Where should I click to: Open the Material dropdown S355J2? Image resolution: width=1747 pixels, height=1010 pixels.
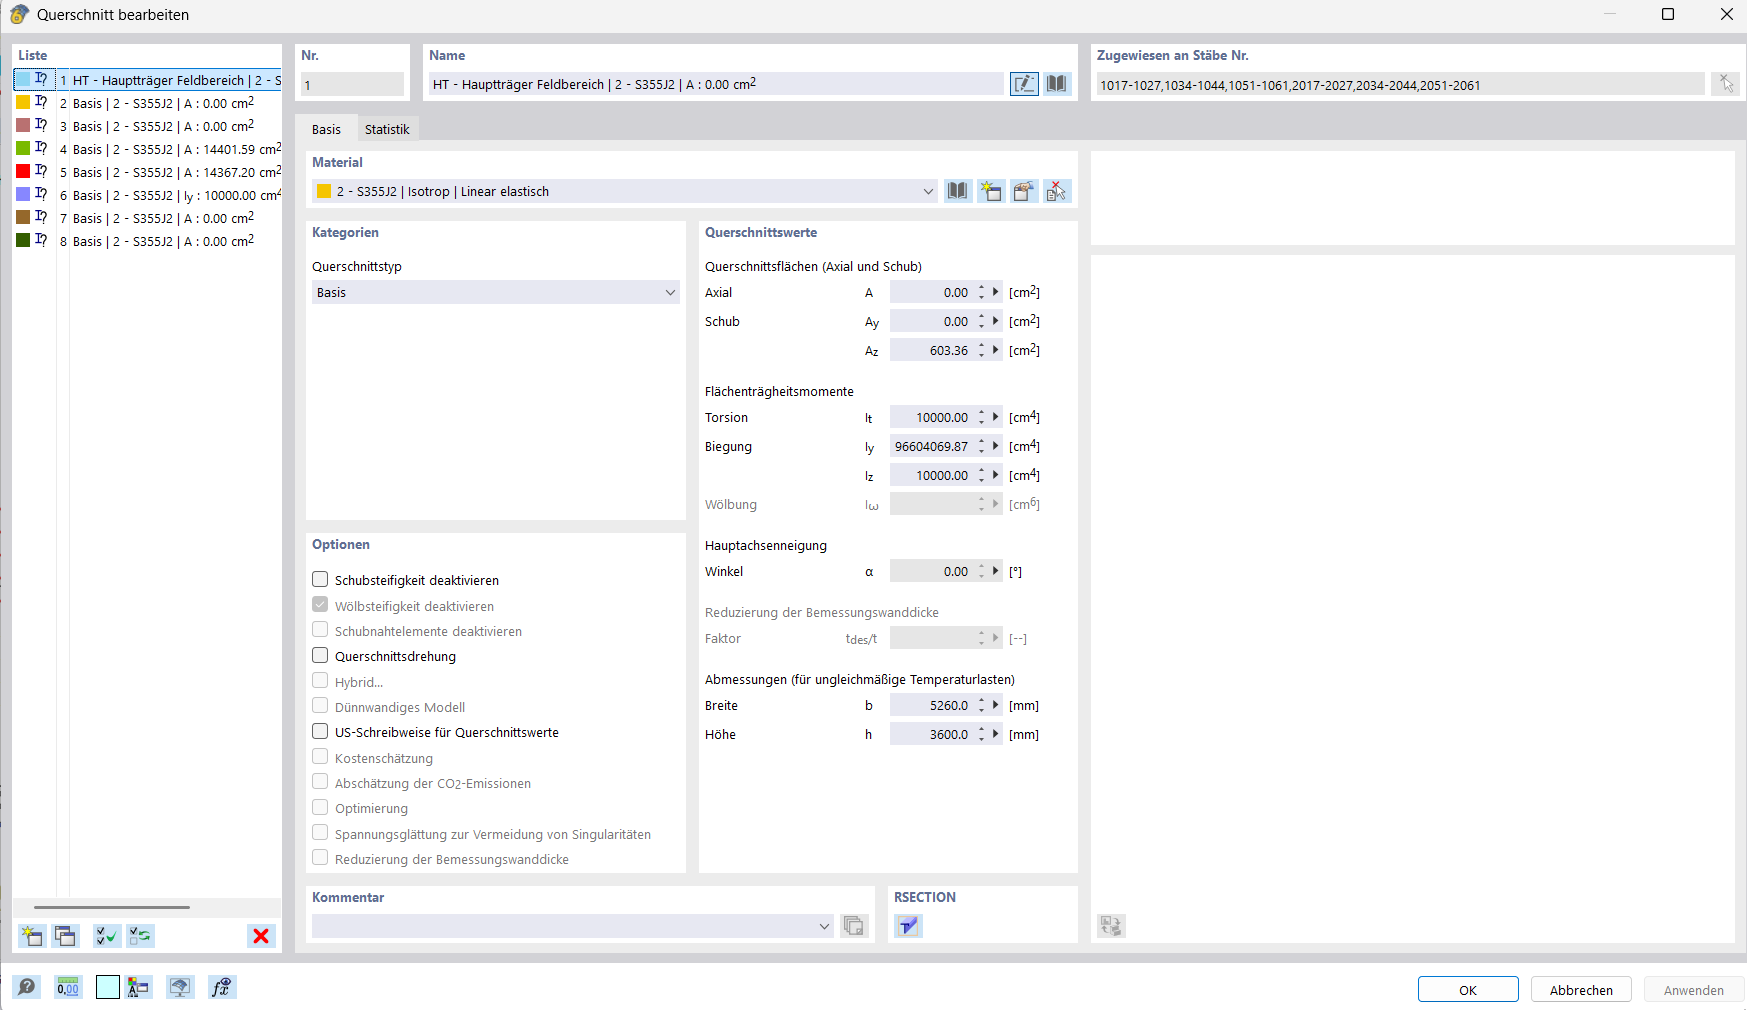[x=625, y=191]
